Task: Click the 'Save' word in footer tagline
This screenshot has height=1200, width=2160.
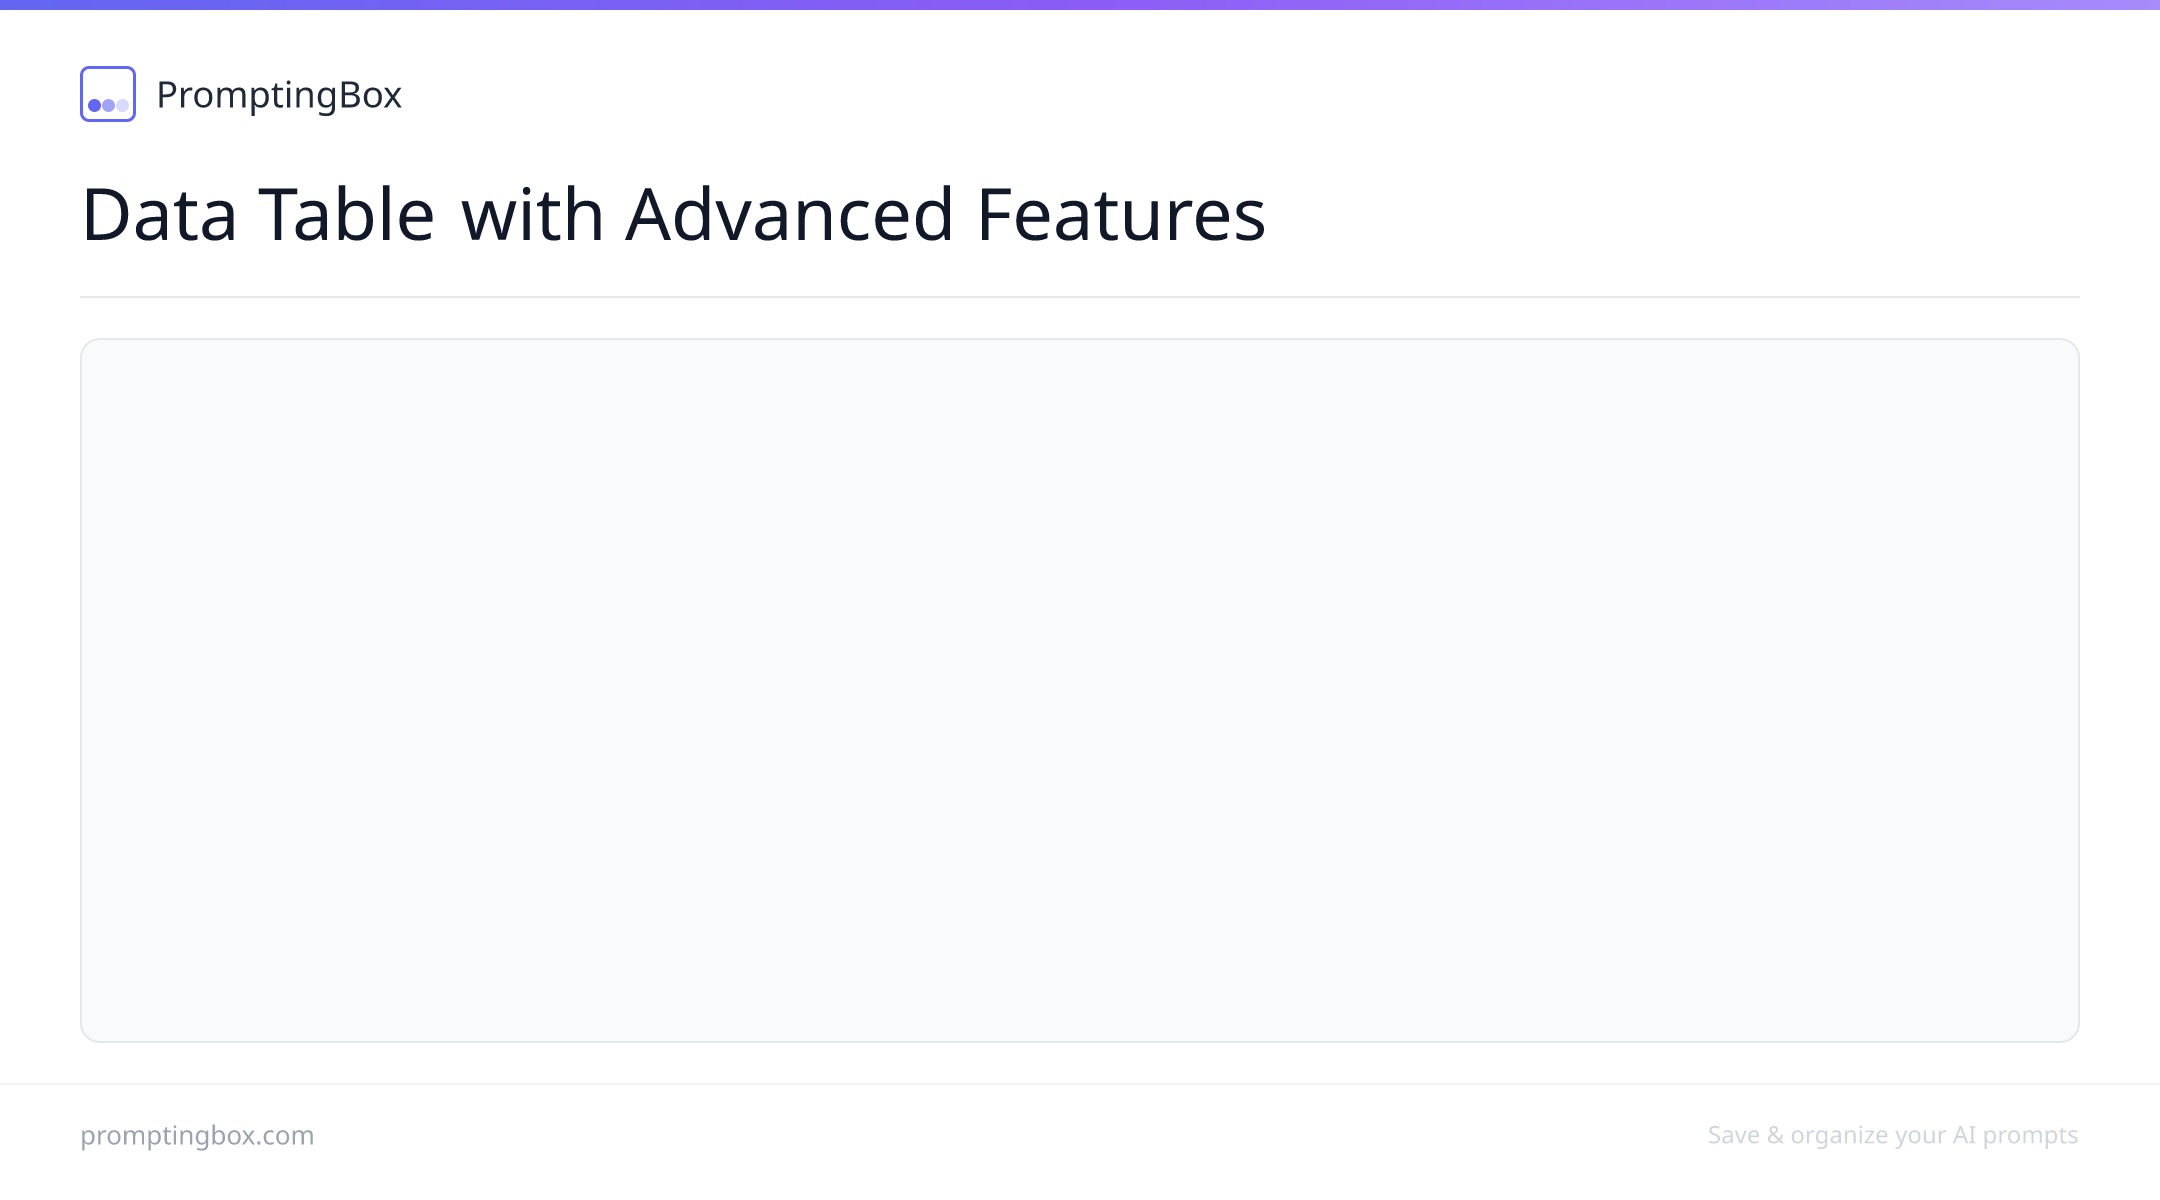Action: (x=1733, y=1135)
